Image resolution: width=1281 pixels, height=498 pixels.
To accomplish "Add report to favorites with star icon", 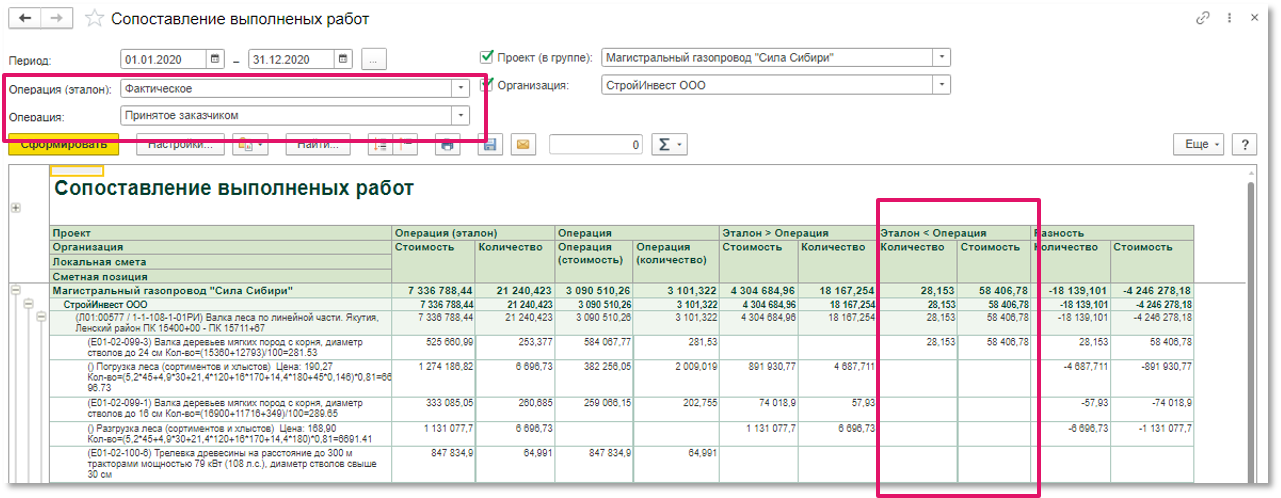I will [x=94, y=19].
